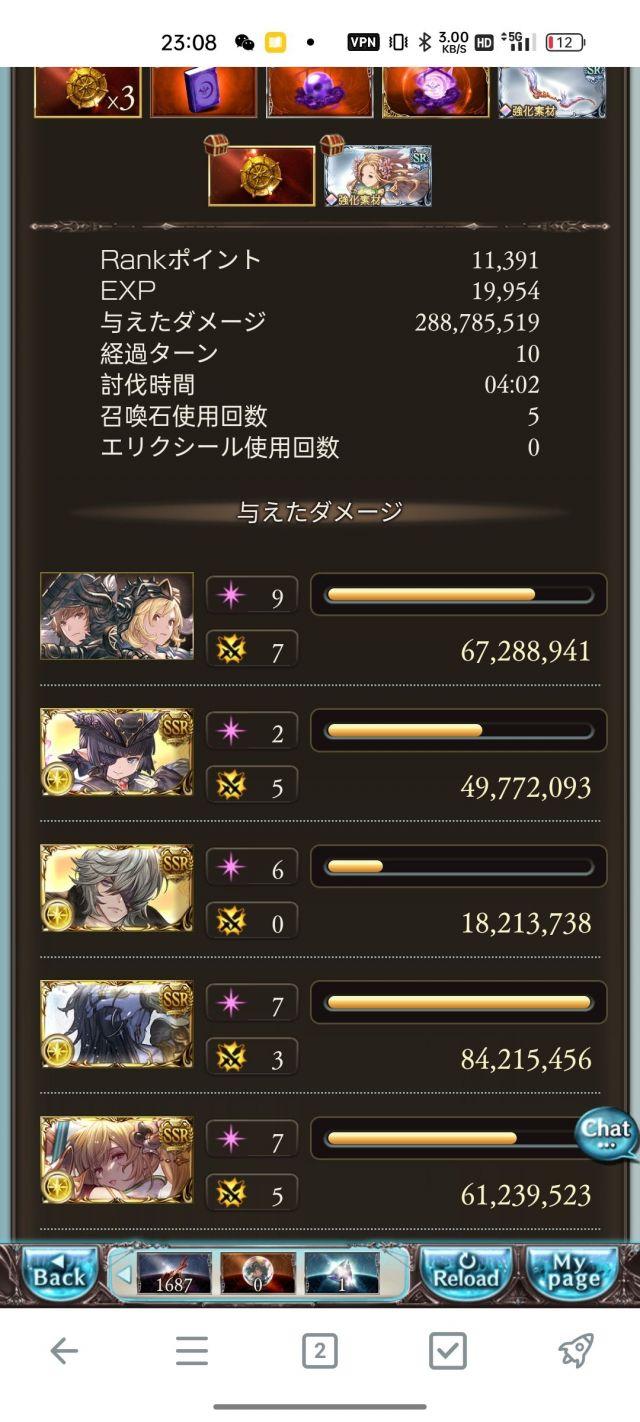
Task: Tap main character portrait with 67,288,941 damage
Action: click(x=117, y=616)
